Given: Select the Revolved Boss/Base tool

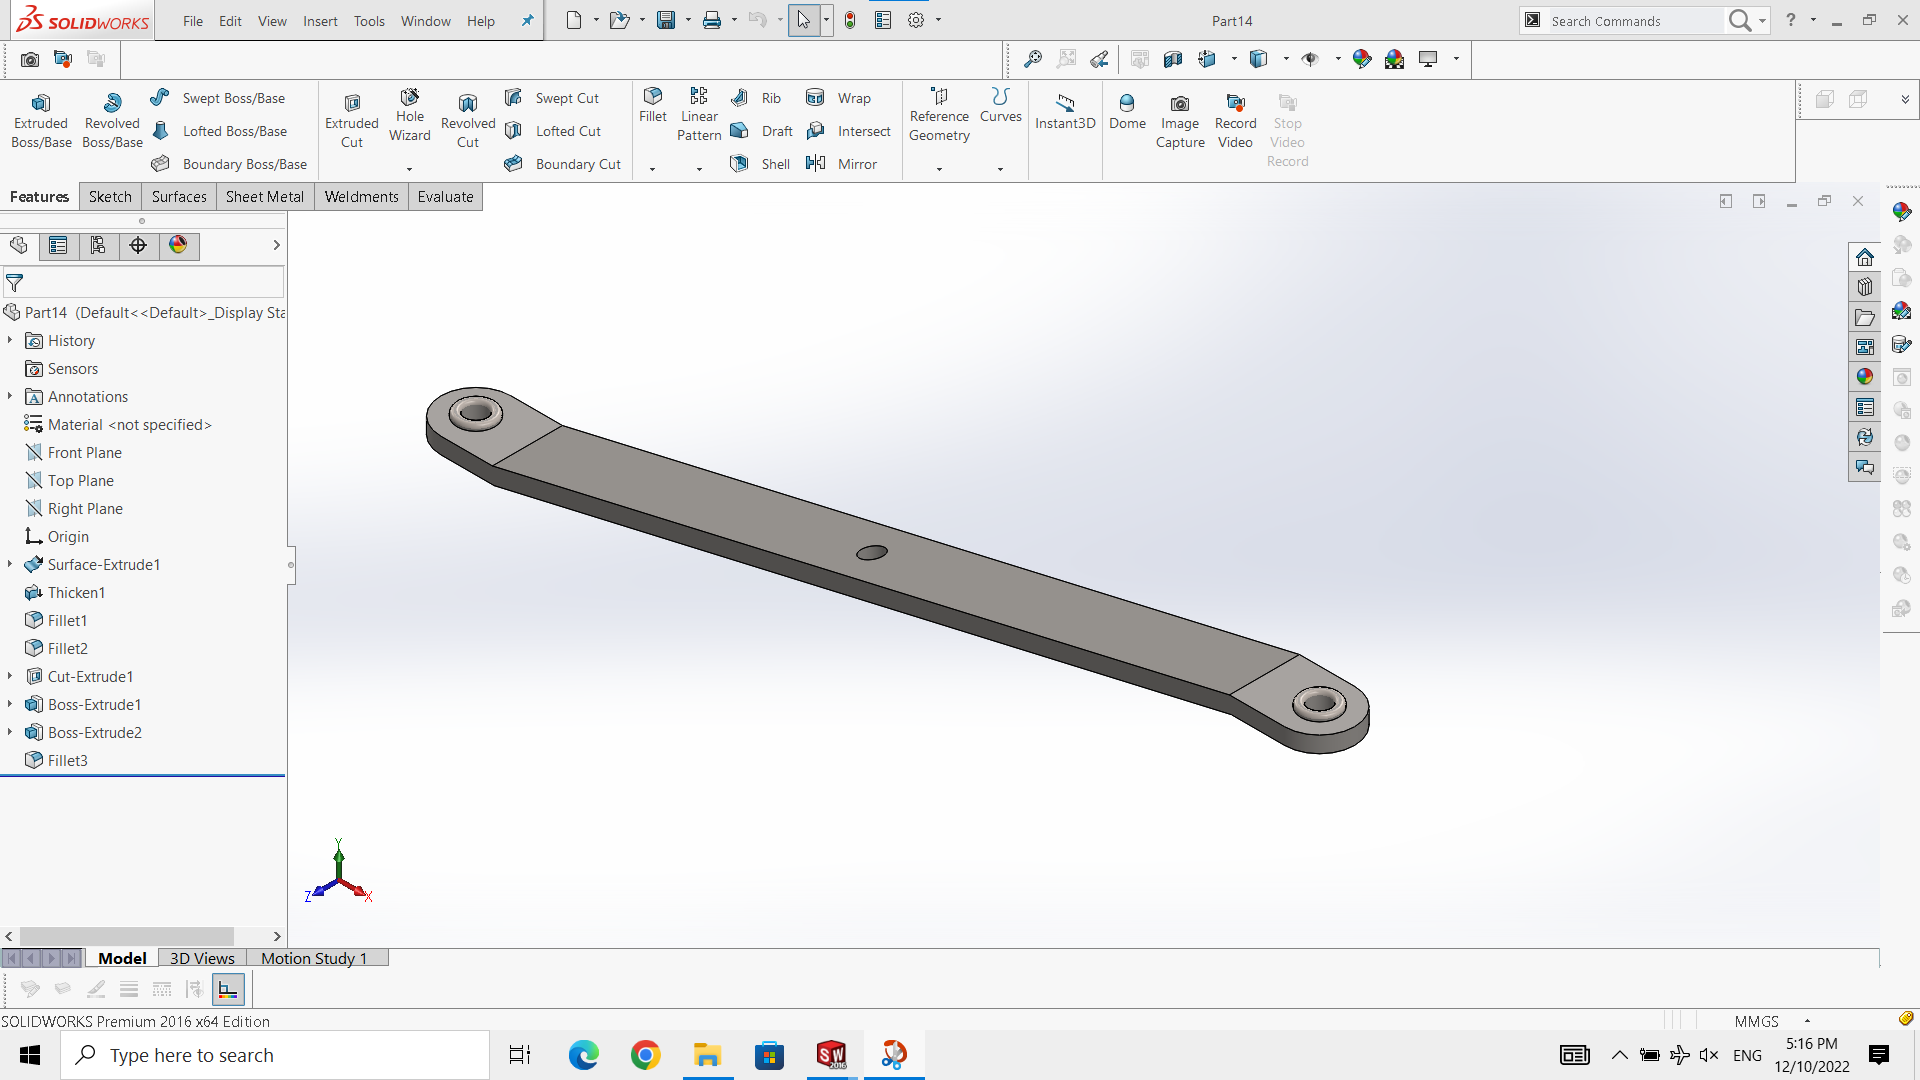Looking at the screenshot, I should pyautogui.click(x=112, y=121).
